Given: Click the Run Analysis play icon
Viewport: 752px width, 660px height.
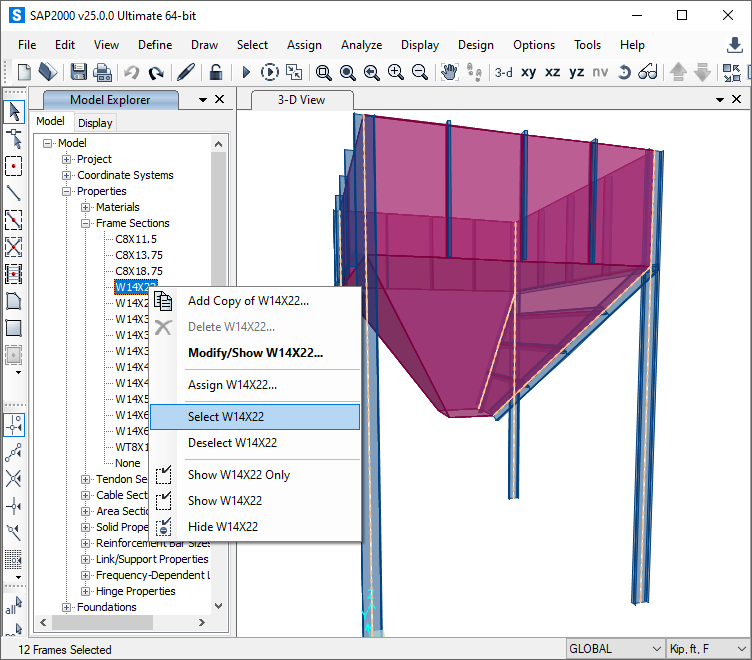Looking at the screenshot, I should pos(246,72).
